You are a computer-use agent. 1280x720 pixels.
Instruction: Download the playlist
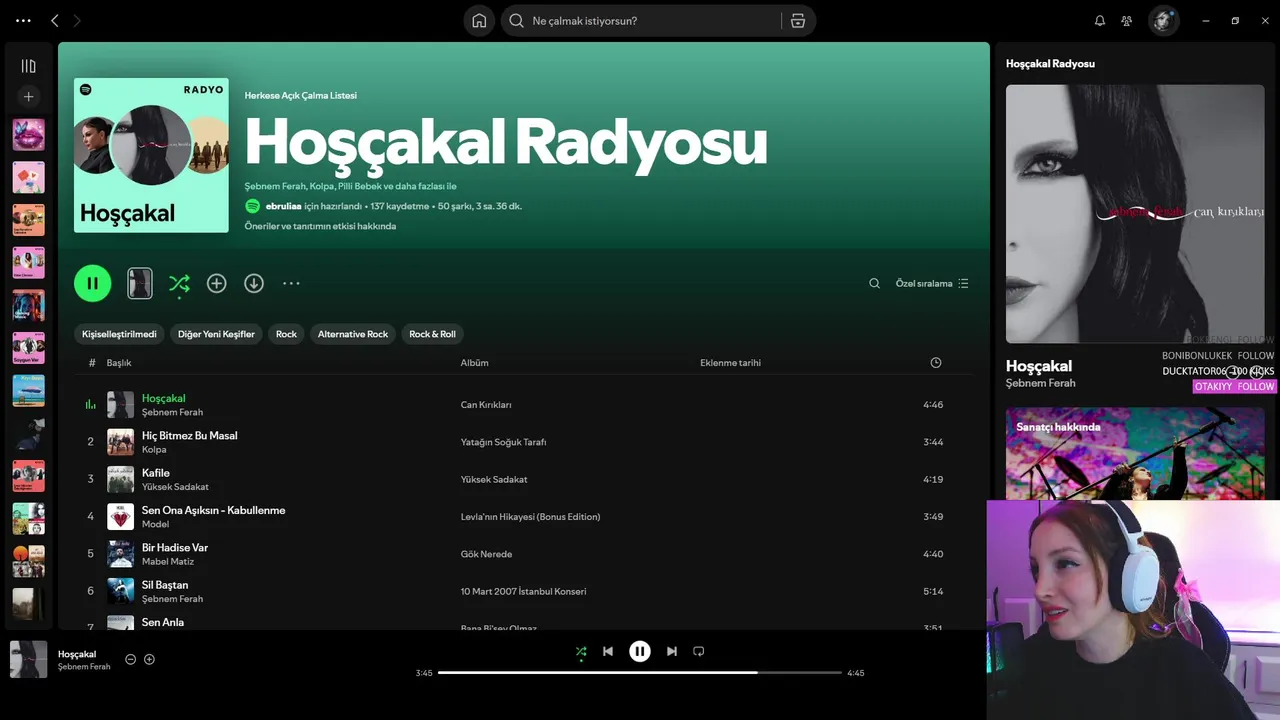(254, 283)
